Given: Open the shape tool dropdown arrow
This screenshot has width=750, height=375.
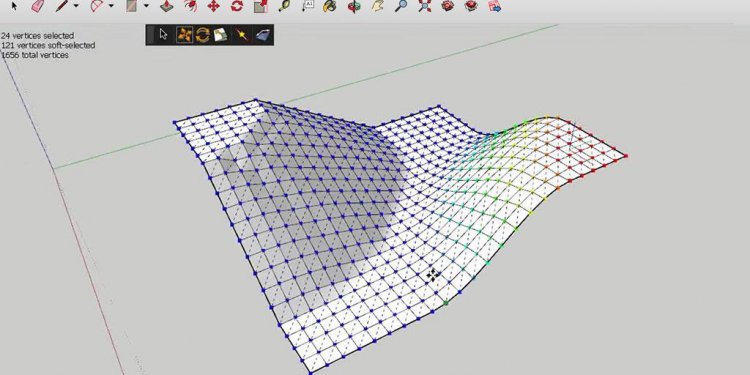Looking at the screenshot, I should pyautogui.click(x=146, y=6).
